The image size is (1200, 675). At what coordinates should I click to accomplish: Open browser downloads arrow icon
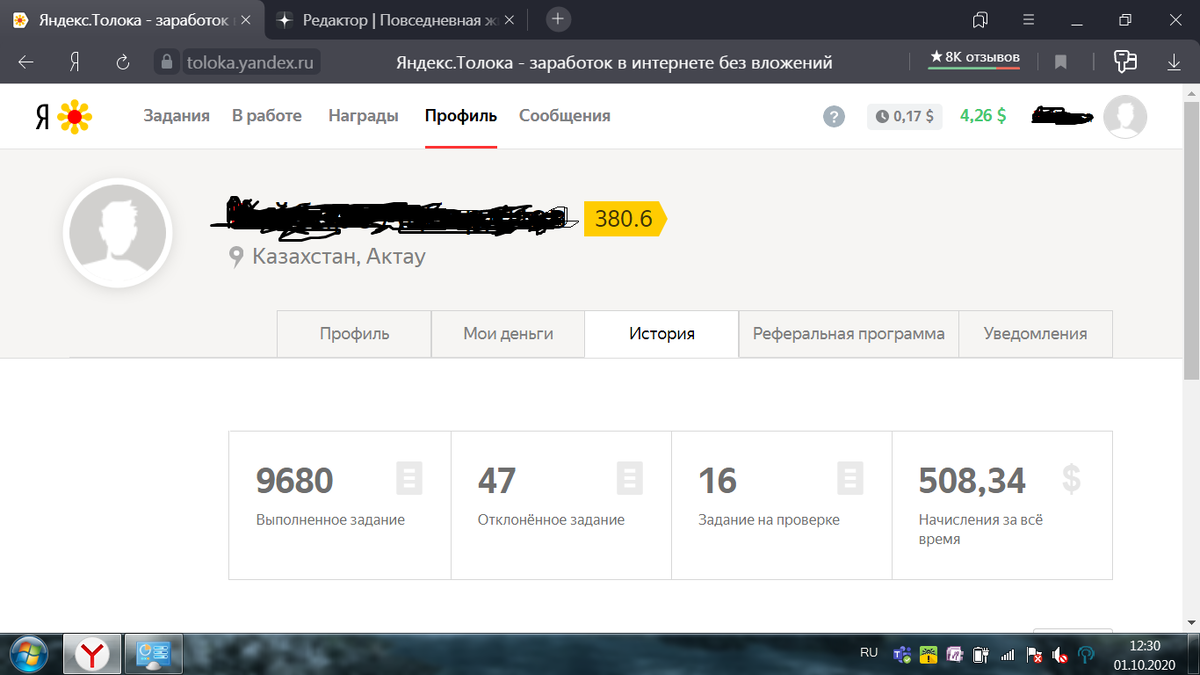[1175, 62]
